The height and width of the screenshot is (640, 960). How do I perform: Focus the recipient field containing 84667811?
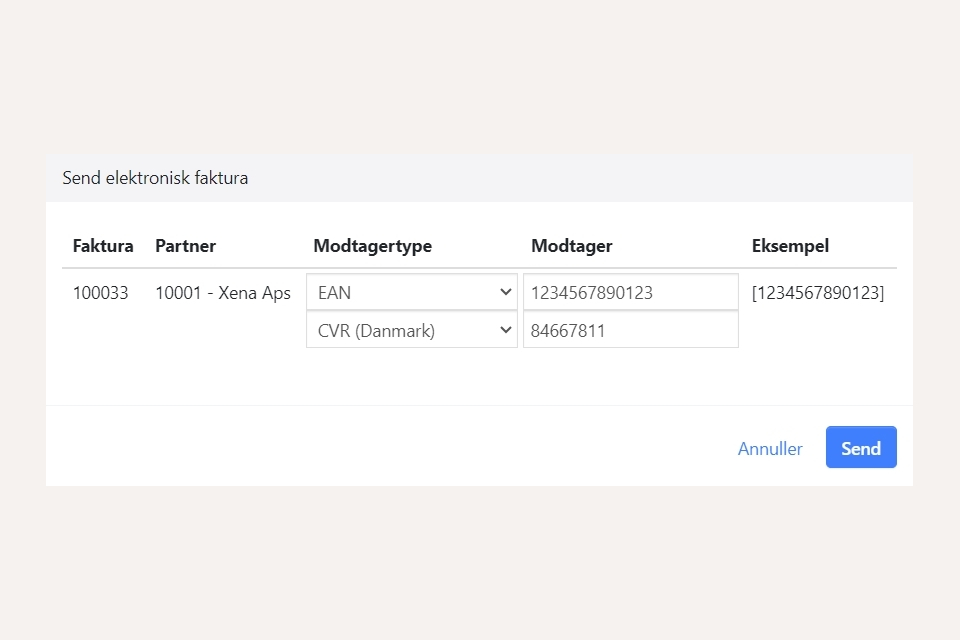pos(630,330)
